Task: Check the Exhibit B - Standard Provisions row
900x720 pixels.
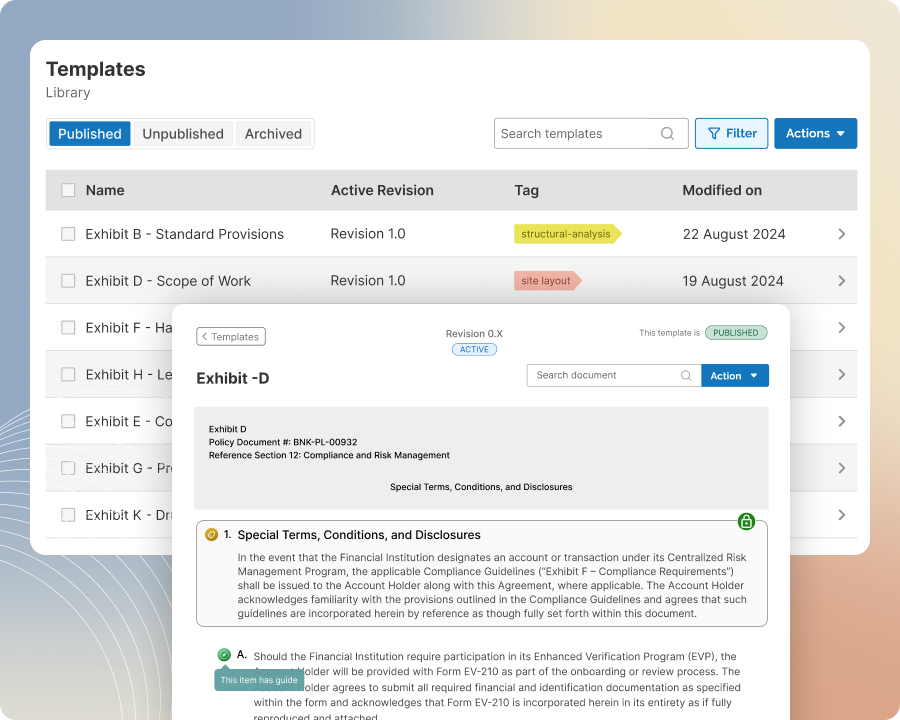Action: [x=68, y=234]
